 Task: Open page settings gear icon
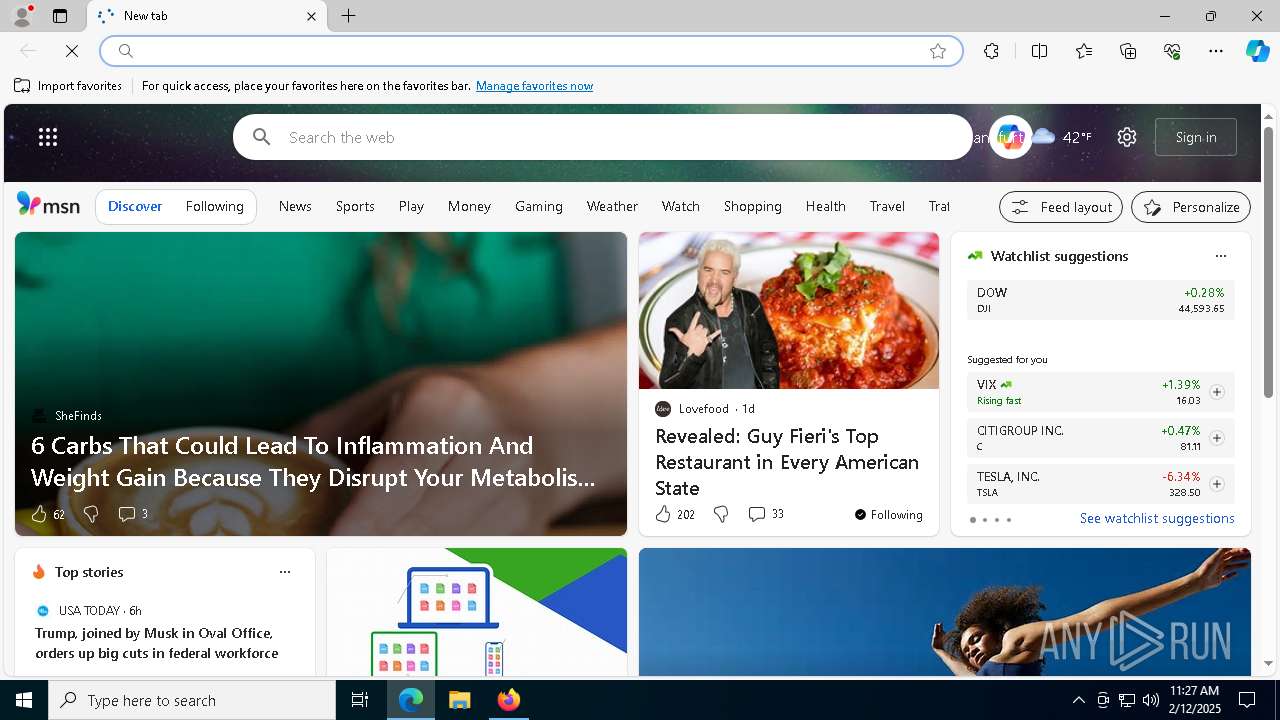click(1127, 137)
